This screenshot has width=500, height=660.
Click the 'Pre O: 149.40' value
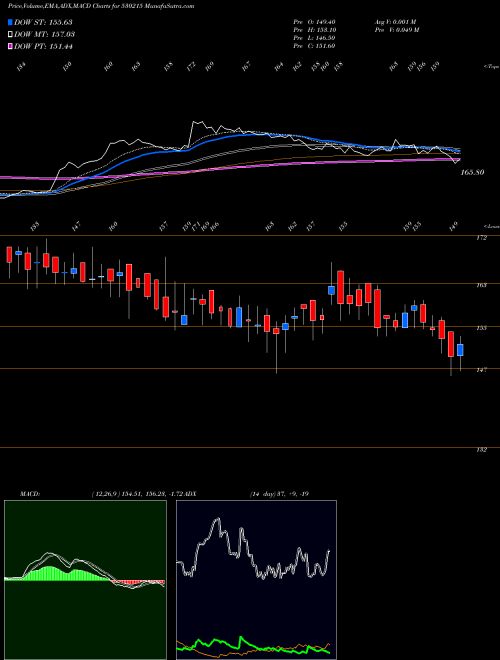click(314, 22)
